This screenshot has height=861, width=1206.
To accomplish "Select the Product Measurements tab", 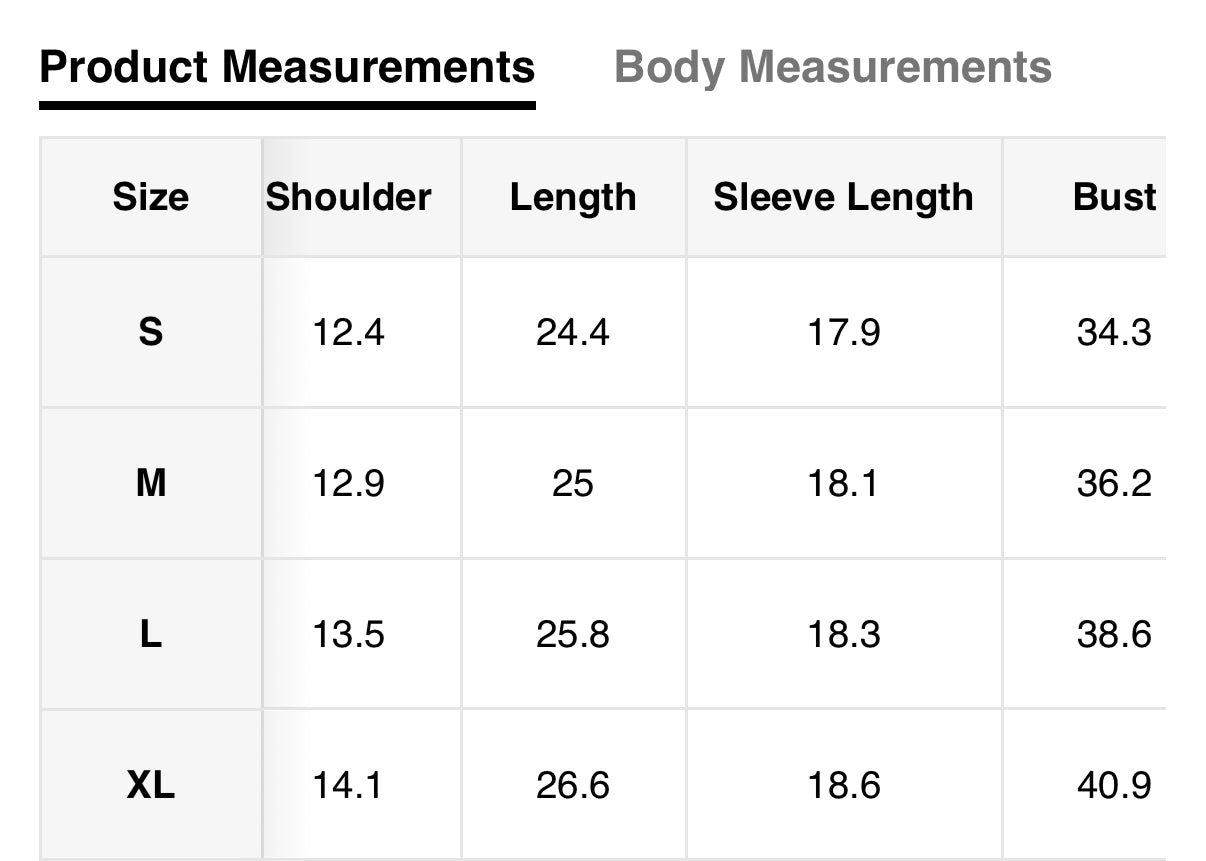I will point(287,68).
